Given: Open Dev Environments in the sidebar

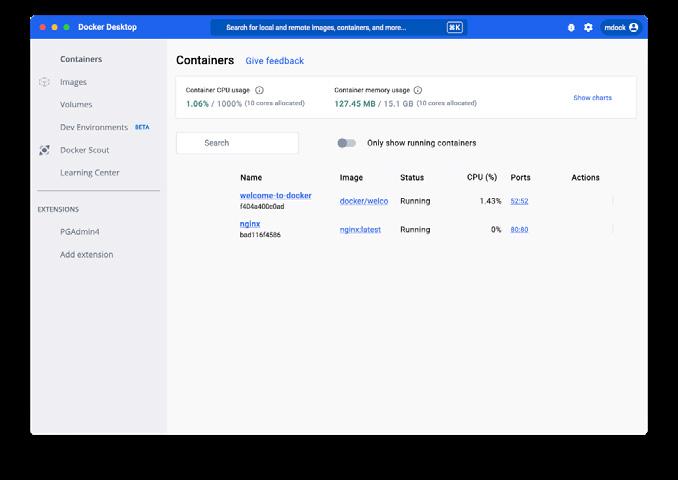Looking at the screenshot, I should point(94,127).
